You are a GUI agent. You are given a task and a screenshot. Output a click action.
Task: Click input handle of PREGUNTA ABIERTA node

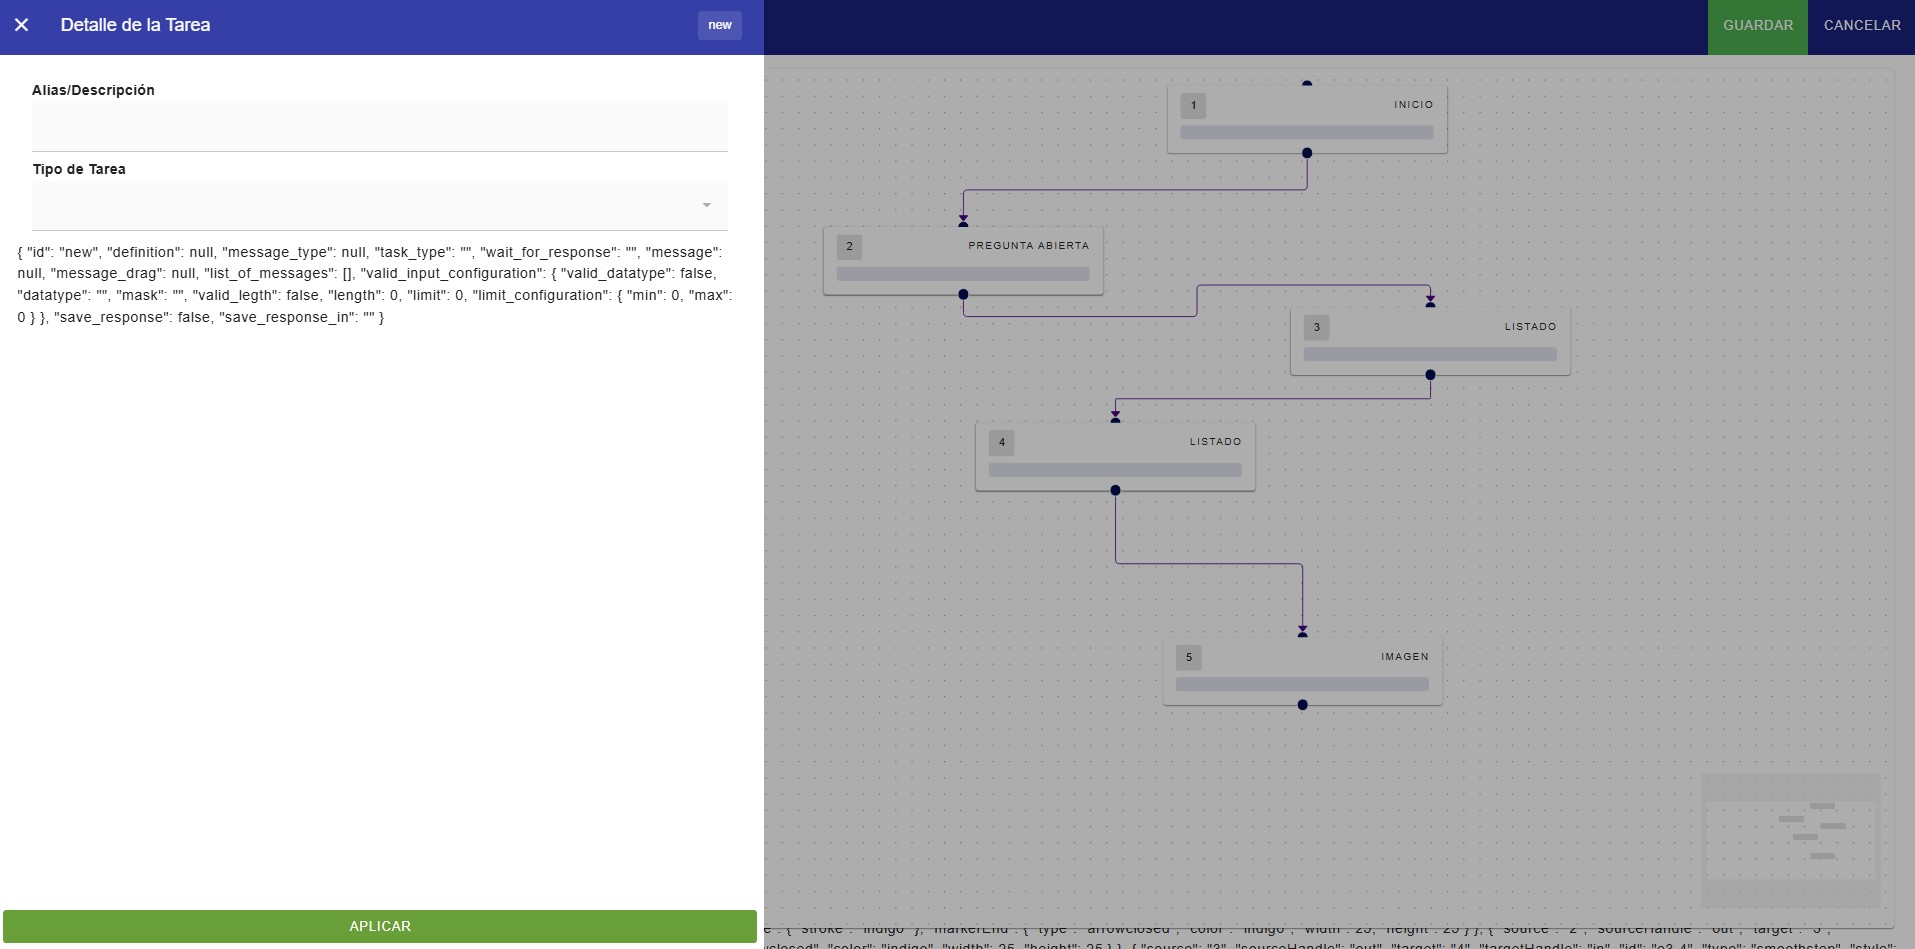pyautogui.click(x=963, y=224)
